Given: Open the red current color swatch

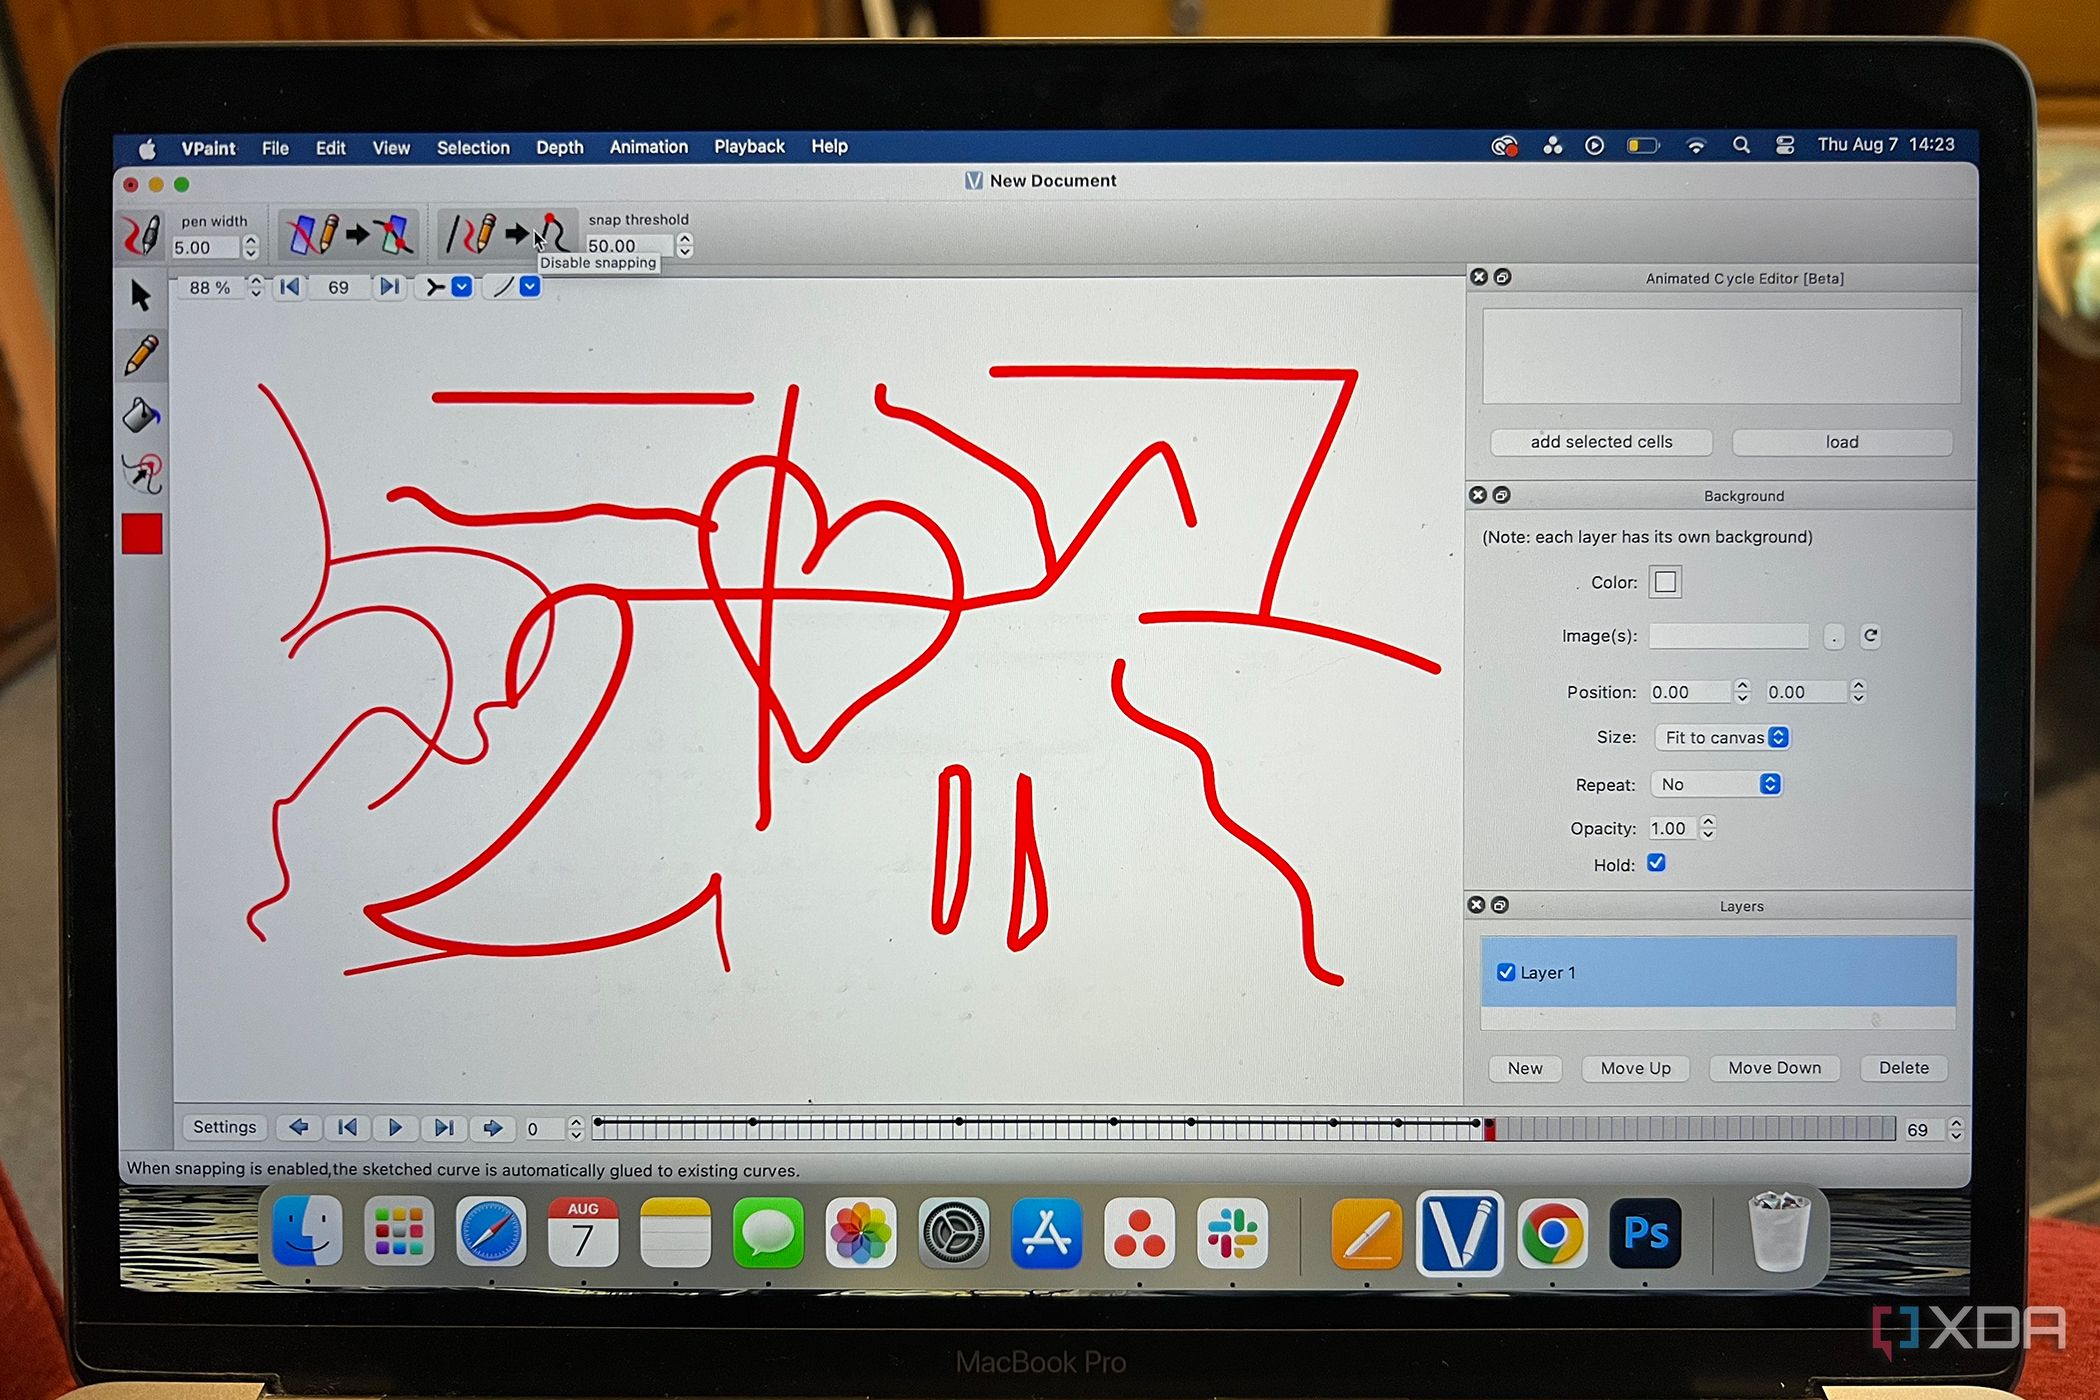Looking at the screenshot, I should pos(142,533).
